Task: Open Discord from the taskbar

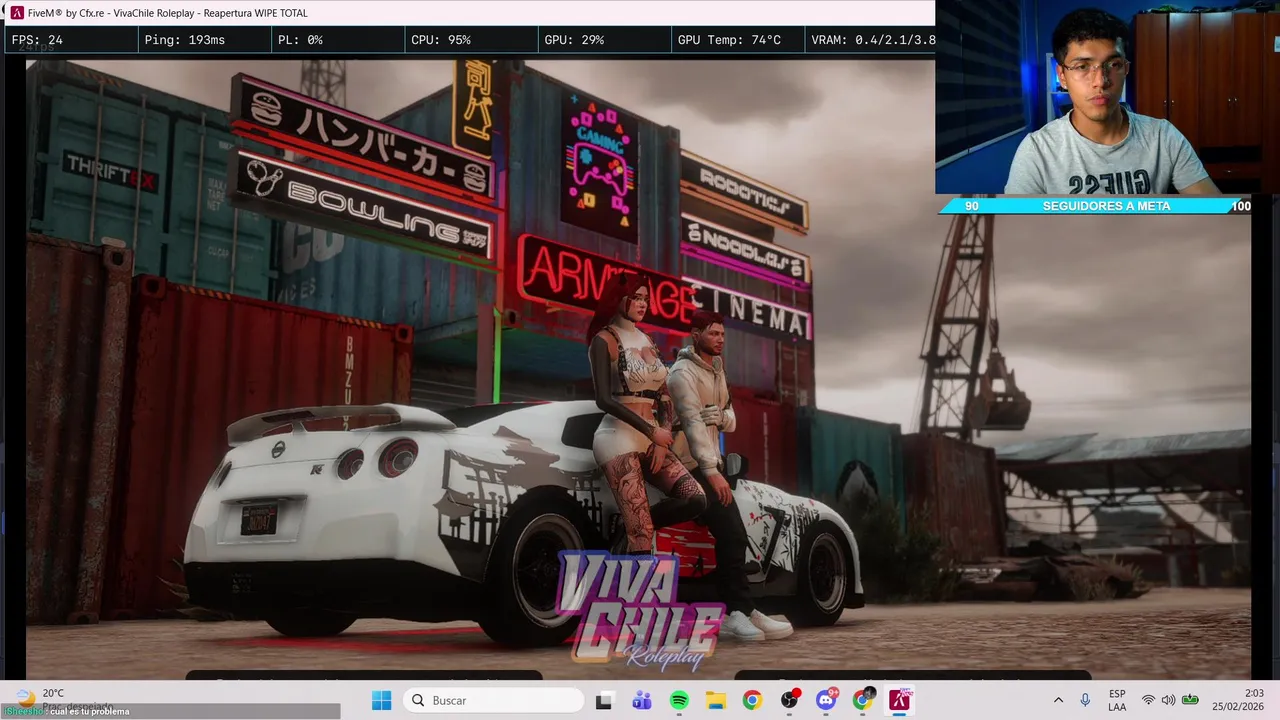Action: [826, 701]
